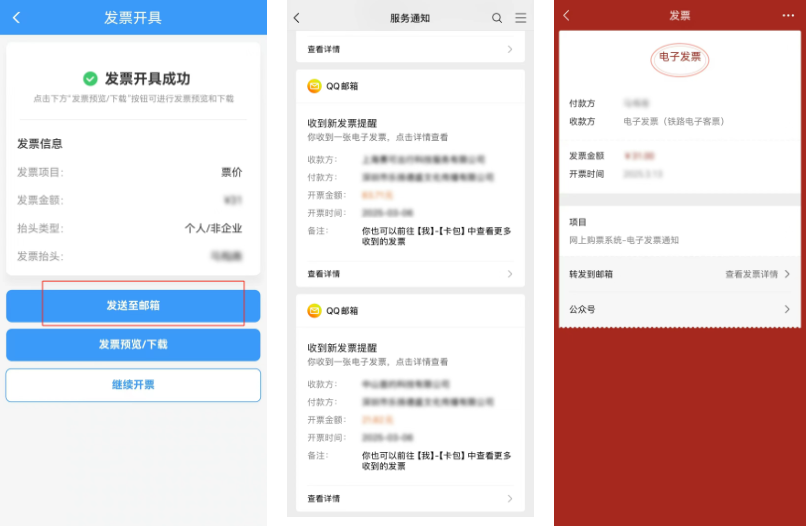
Task: Tap the 电子发票 oval stamp
Action: 680,59
